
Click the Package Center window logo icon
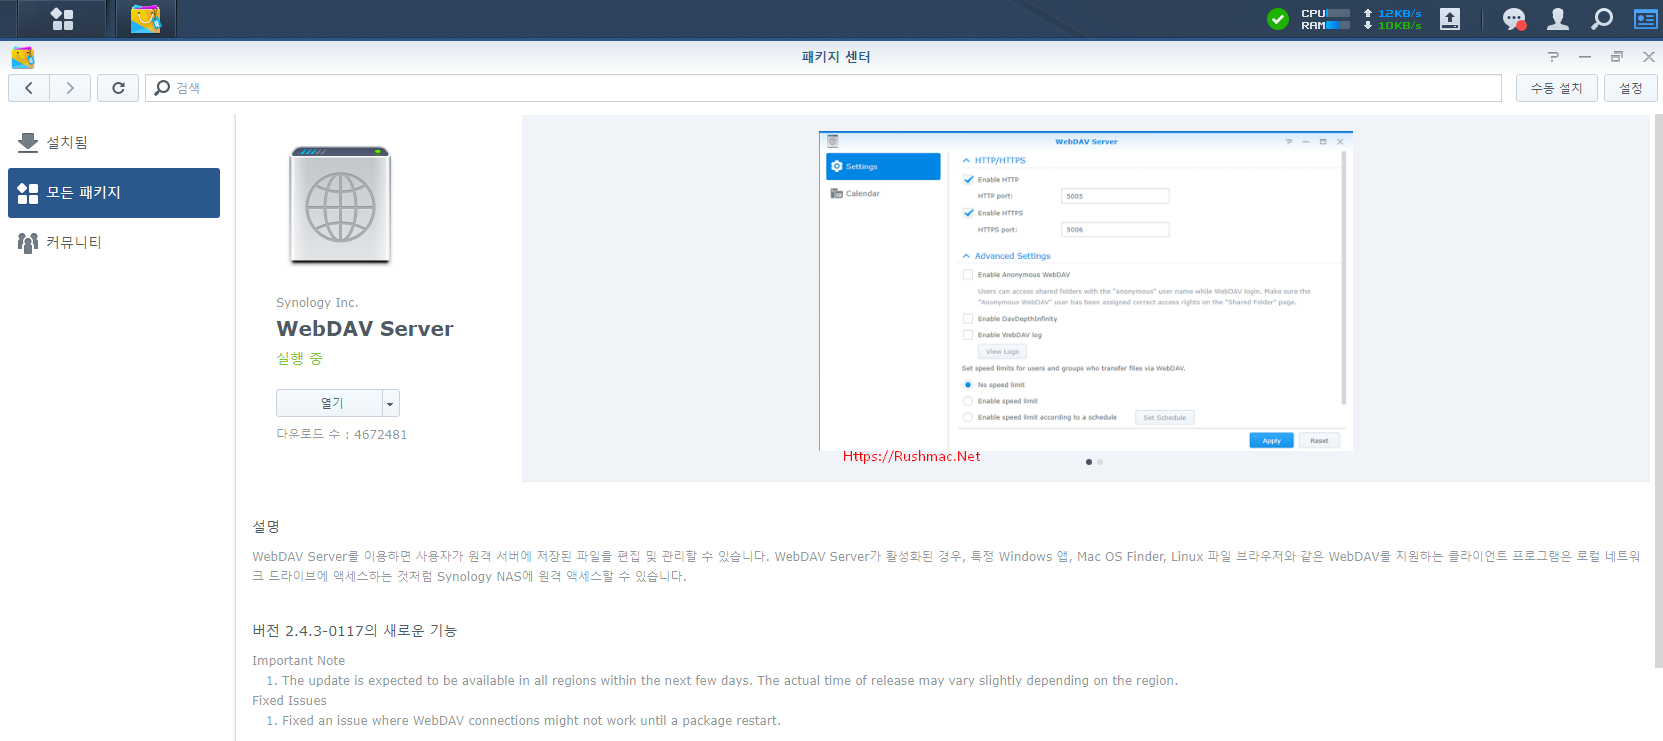(x=23, y=57)
